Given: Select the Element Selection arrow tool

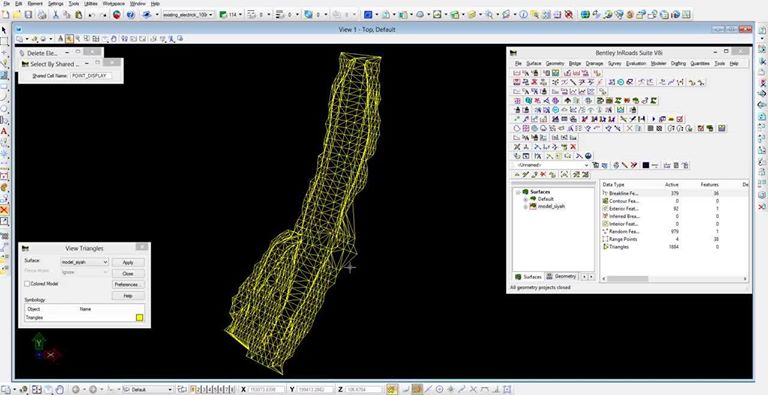Looking at the screenshot, I should pos(4,30).
